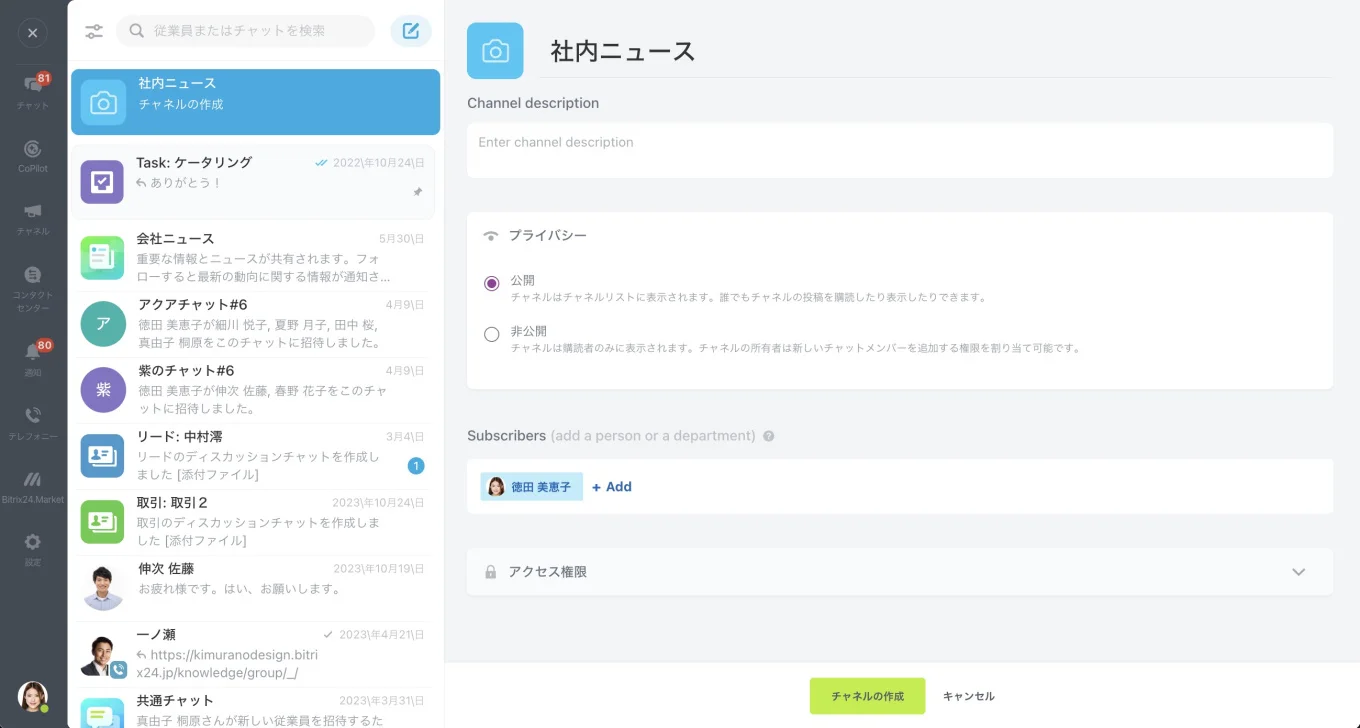Click the help icon beside Subscribers

[x=769, y=436]
